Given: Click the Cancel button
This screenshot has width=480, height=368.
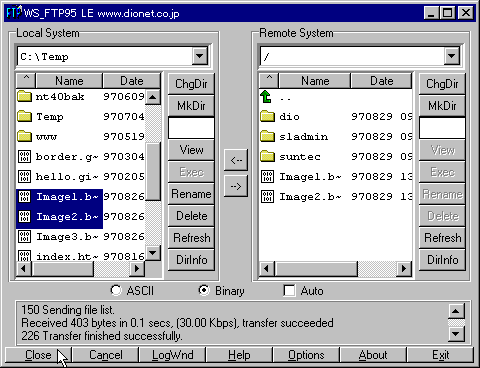Looking at the screenshot, I should 106,355.
